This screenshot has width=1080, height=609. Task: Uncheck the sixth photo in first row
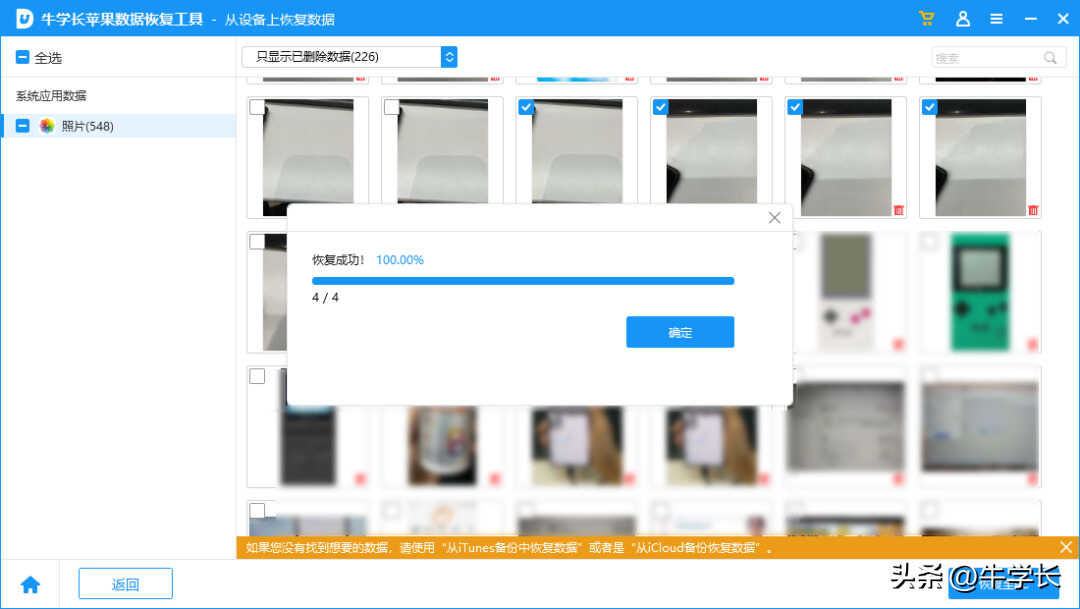(x=929, y=107)
